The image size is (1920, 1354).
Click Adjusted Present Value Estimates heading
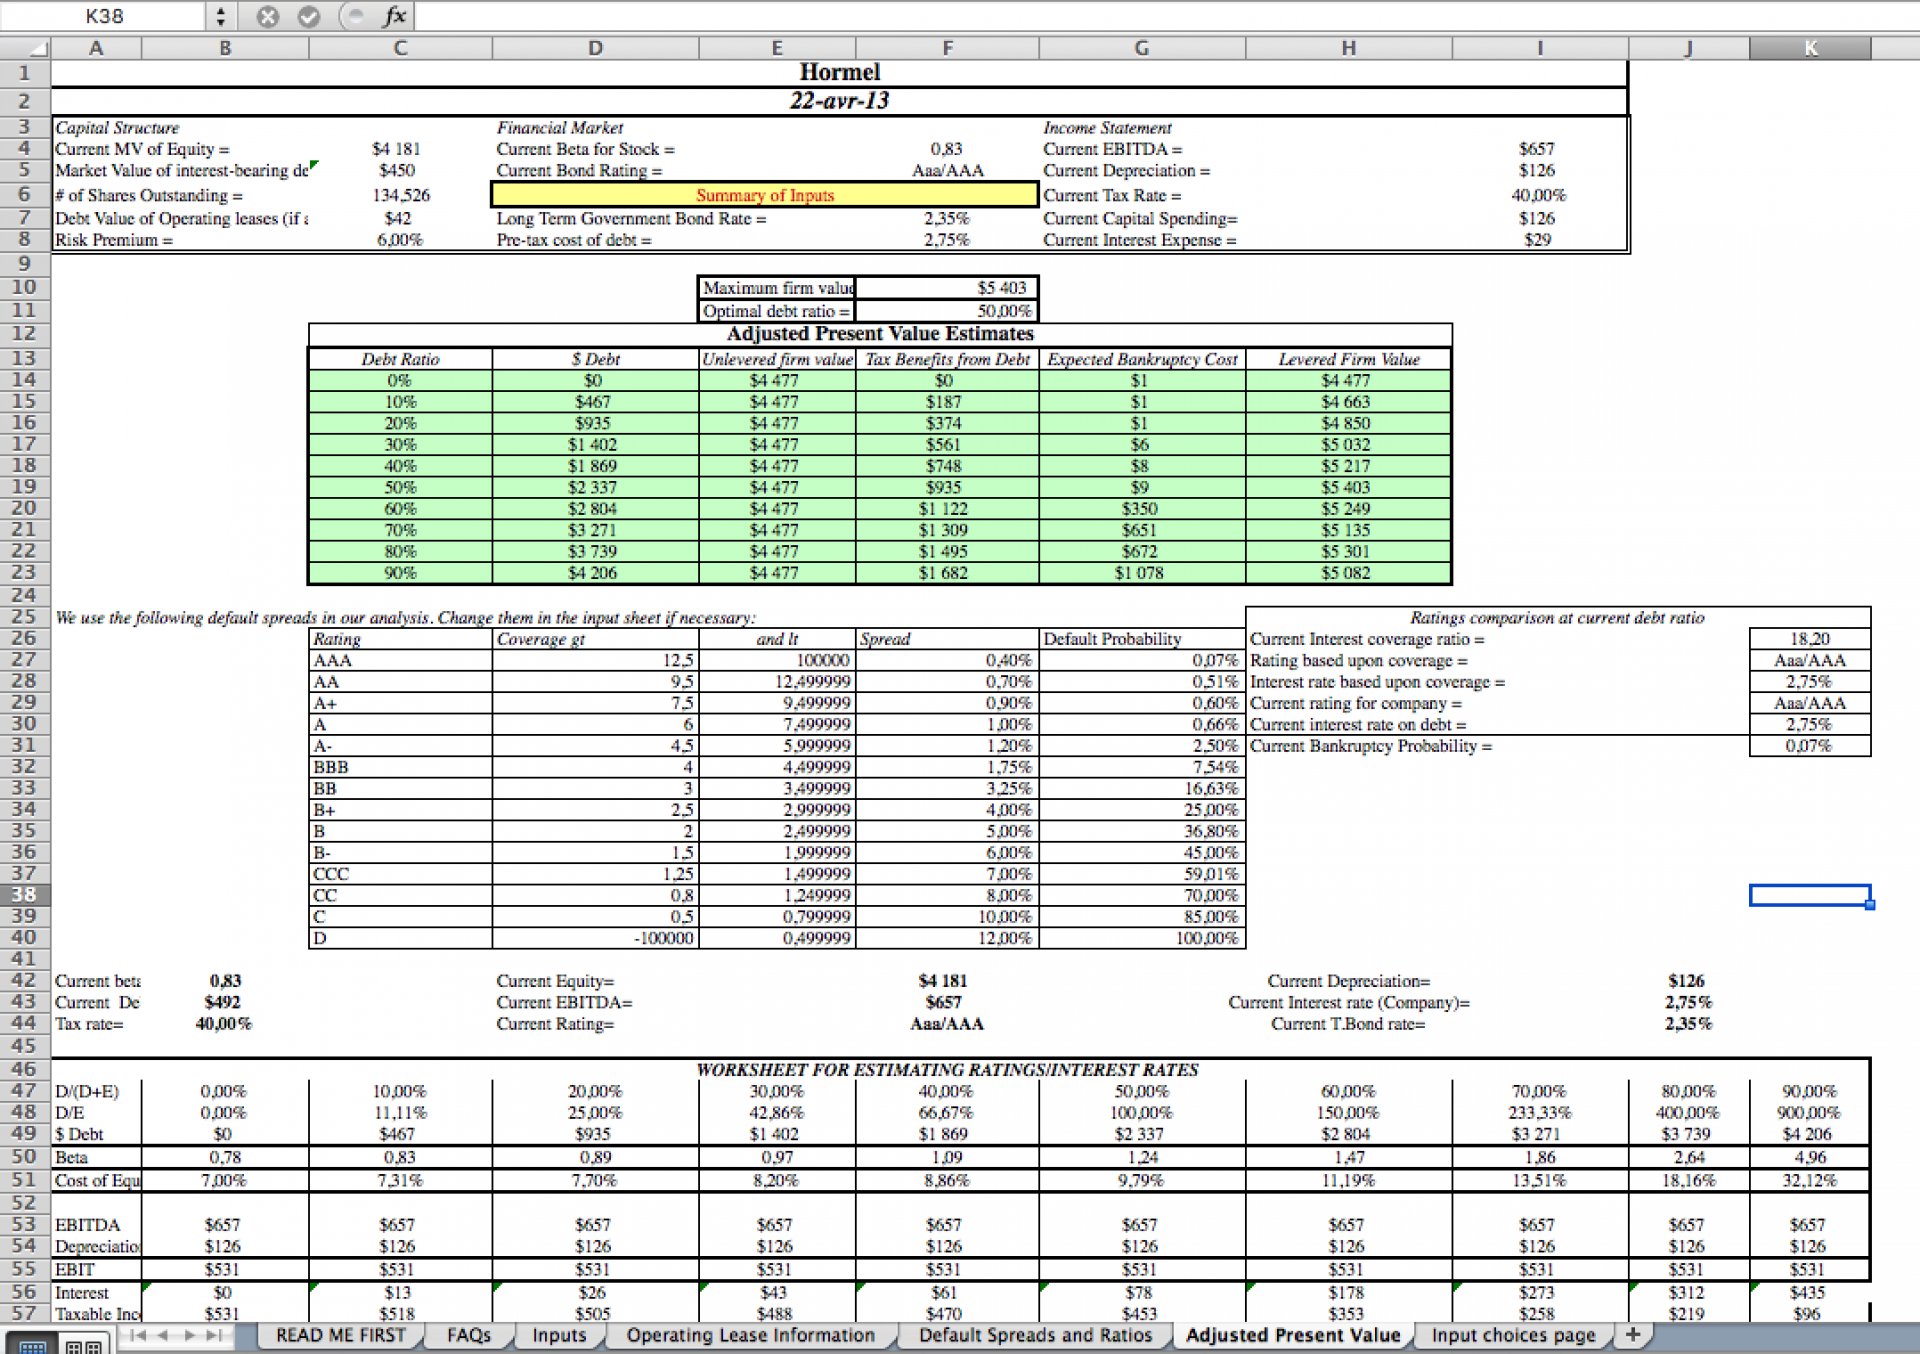coord(880,334)
